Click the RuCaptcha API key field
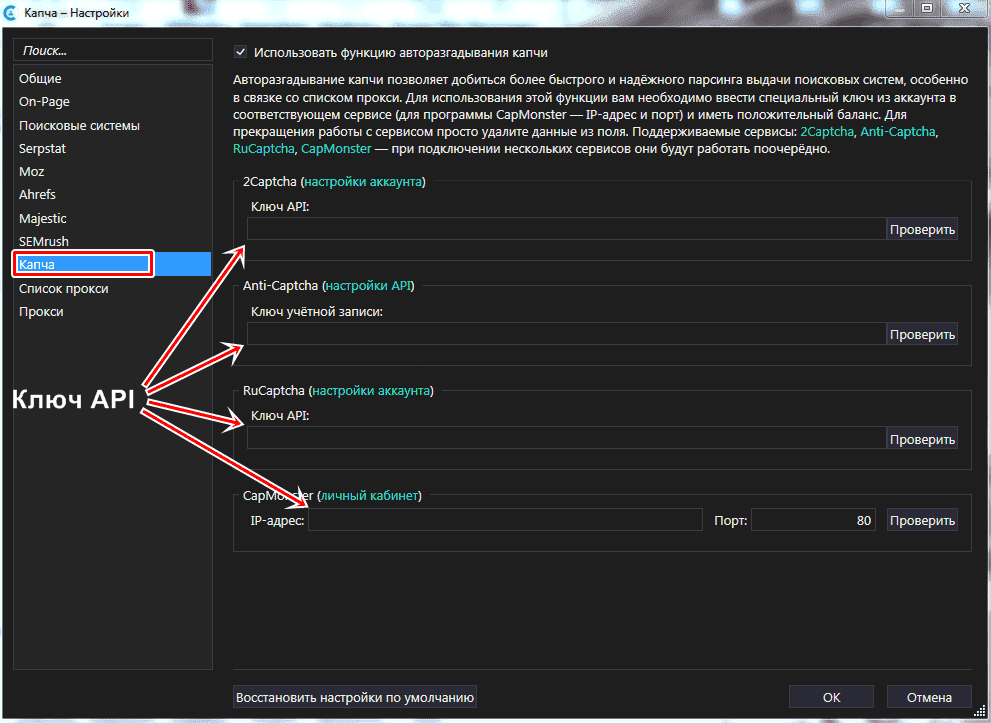991x723 pixels. click(x=566, y=438)
